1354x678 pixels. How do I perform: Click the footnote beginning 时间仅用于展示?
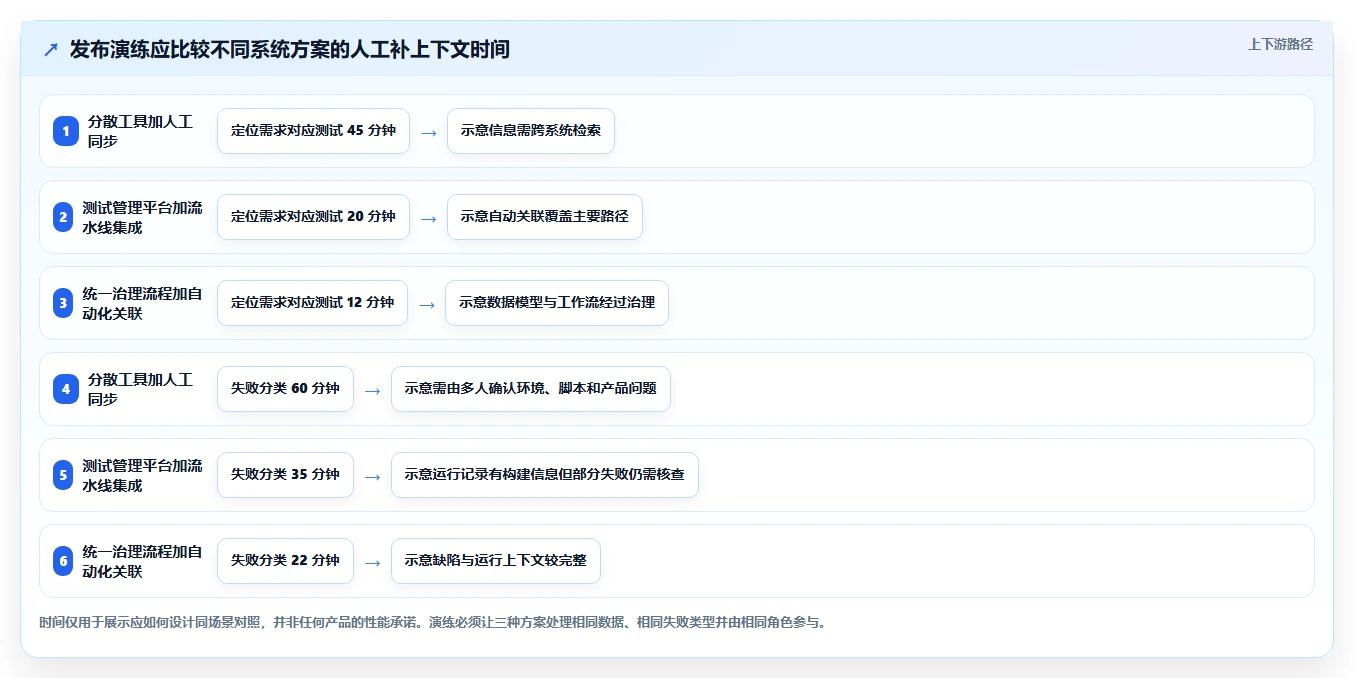click(x=433, y=622)
